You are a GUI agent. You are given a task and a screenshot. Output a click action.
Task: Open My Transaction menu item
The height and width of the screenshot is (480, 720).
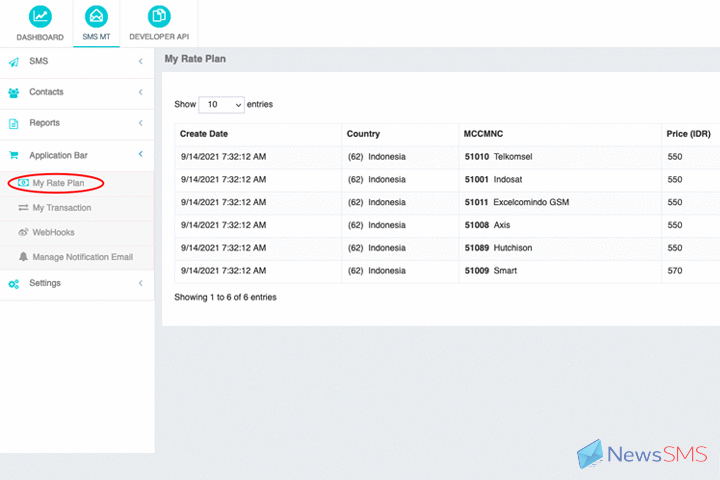61,208
